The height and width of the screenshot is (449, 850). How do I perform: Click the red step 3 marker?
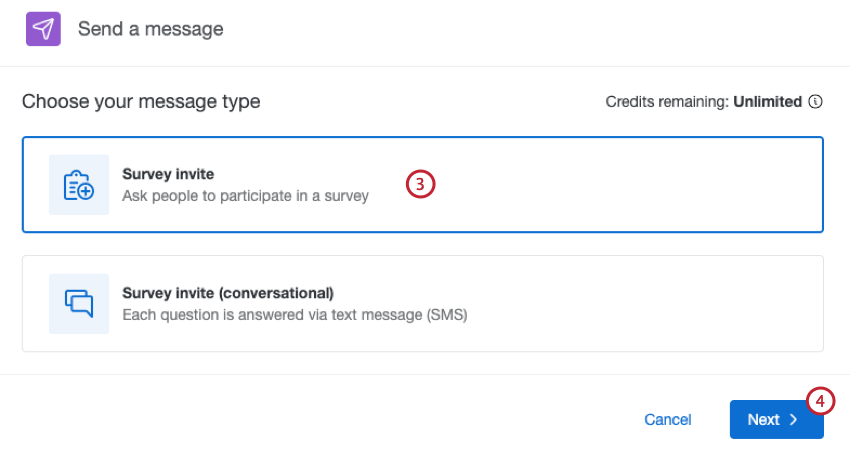[421, 184]
